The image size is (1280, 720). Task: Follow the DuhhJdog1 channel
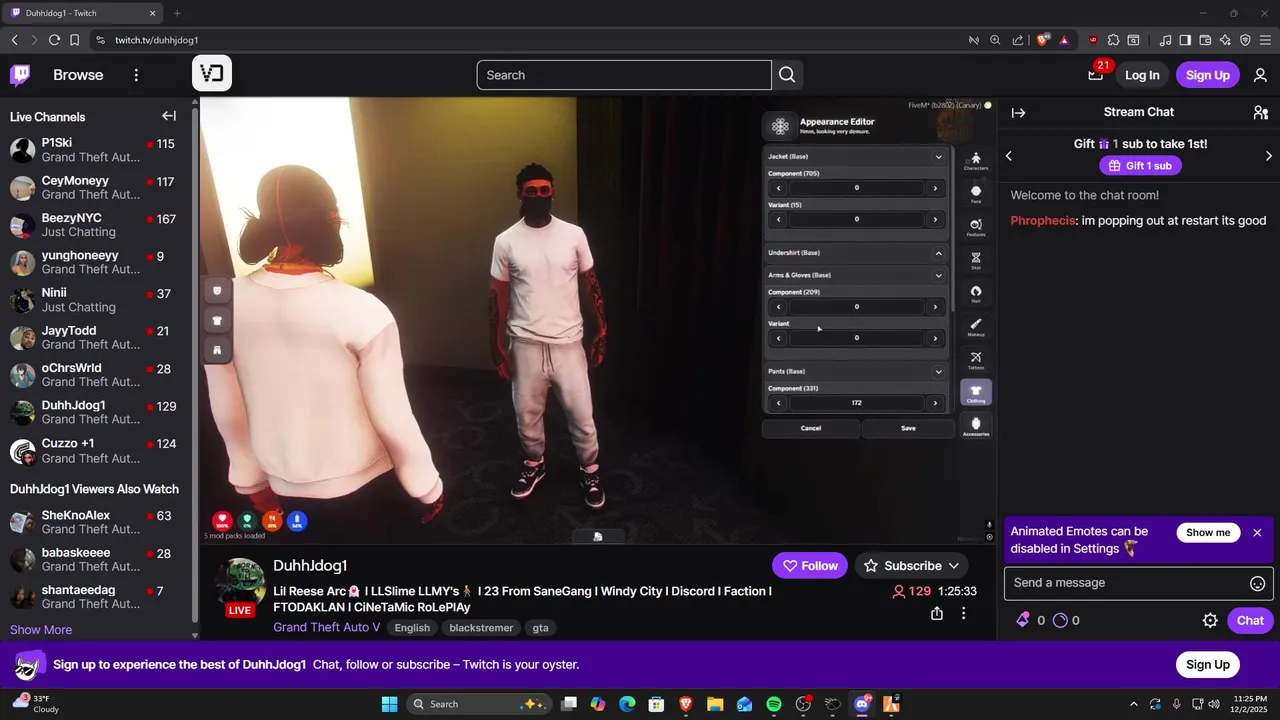coord(810,566)
